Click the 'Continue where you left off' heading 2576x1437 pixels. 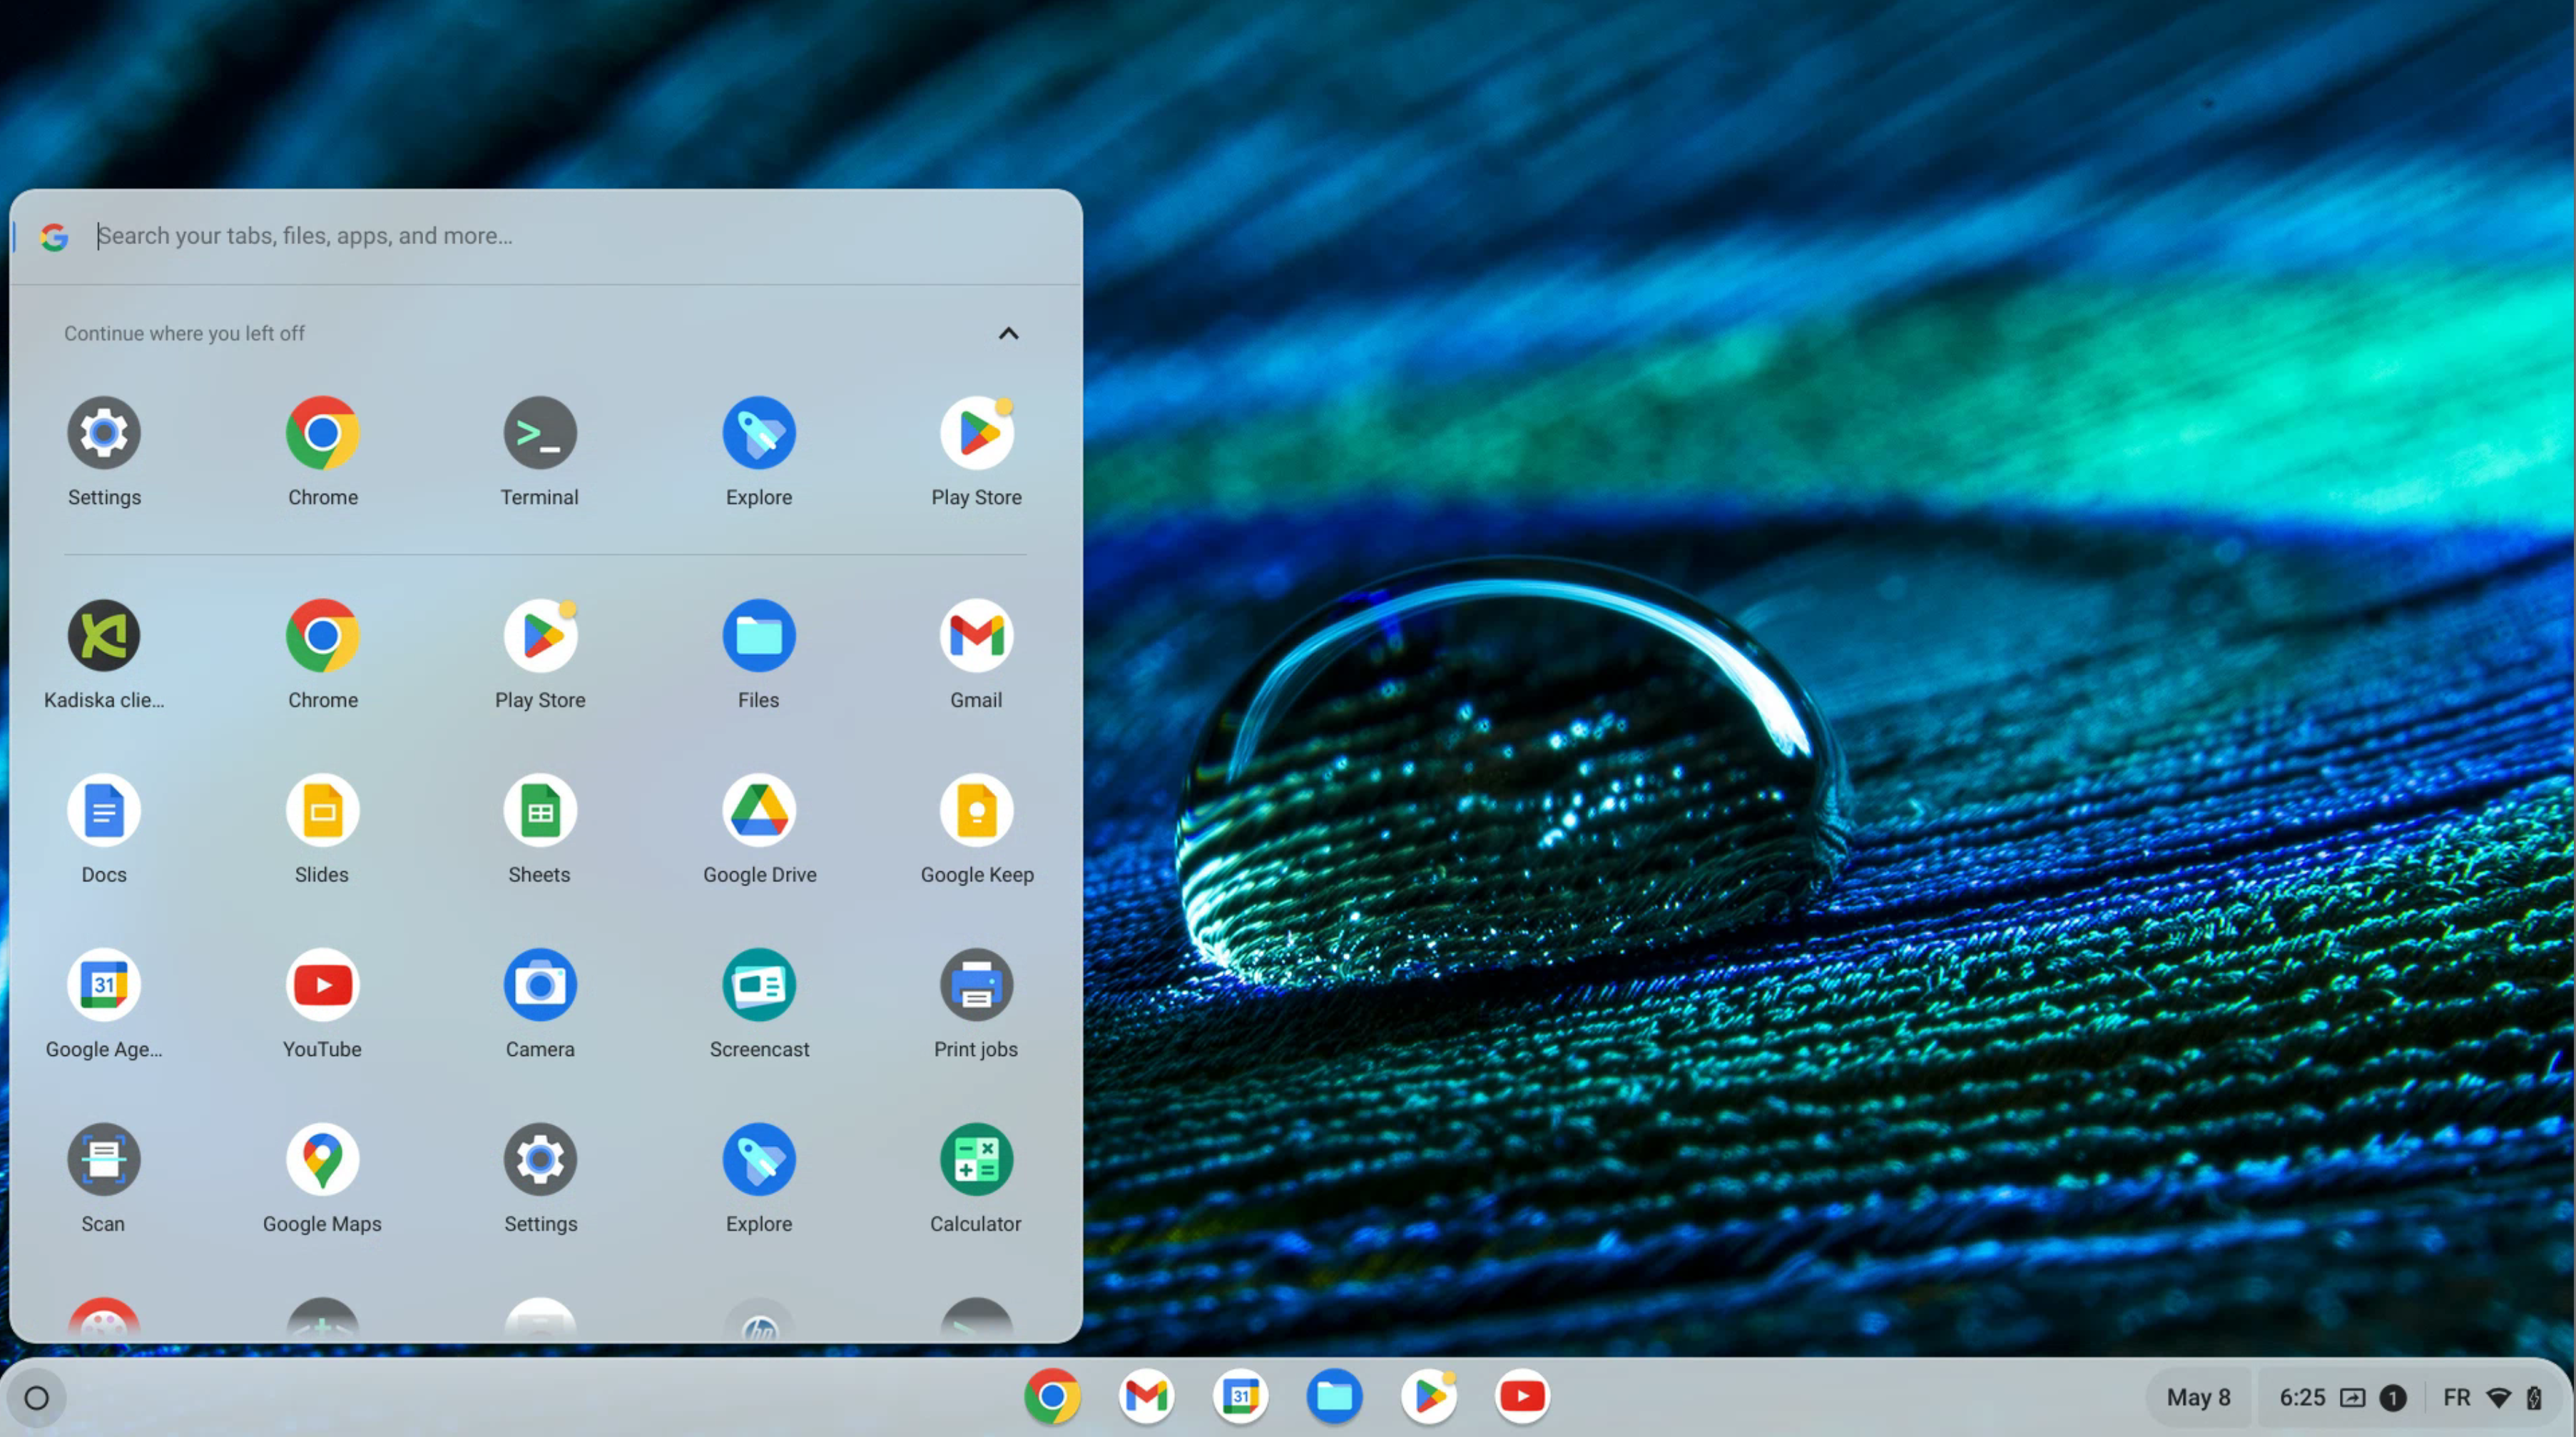tap(184, 334)
